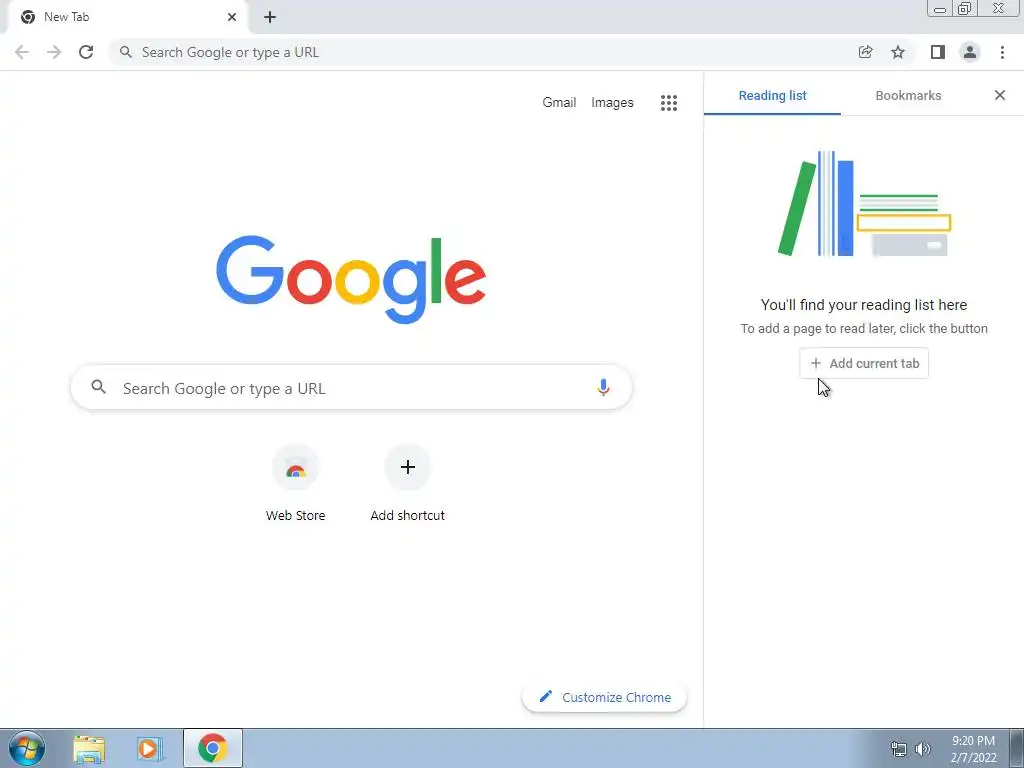Screen dimensions: 1024x768
Task: Click the taskbar clock showing 9:20 PM
Action: point(973,749)
